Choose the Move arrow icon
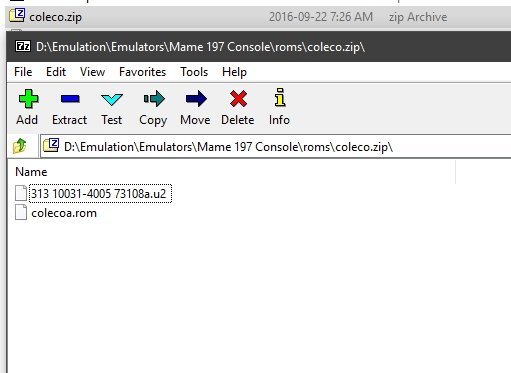Screen dimensions: 511x373 [196, 99]
